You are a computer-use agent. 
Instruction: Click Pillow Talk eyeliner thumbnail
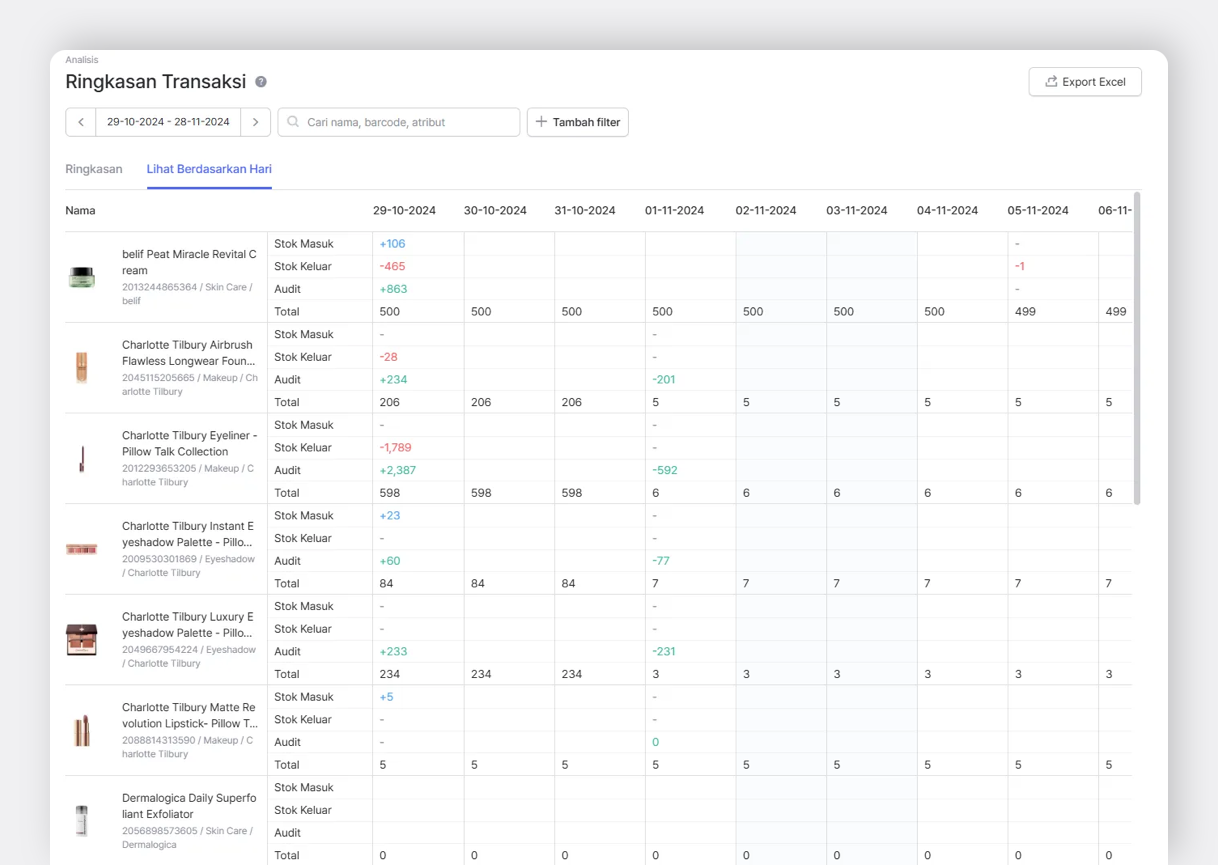[x=82, y=458]
